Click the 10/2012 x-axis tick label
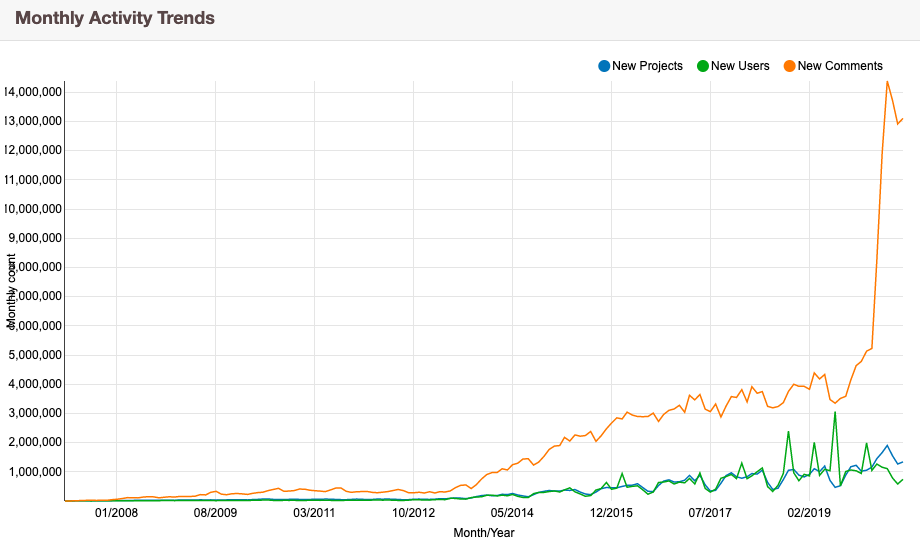Screen dimensions: 920x550 point(413,514)
